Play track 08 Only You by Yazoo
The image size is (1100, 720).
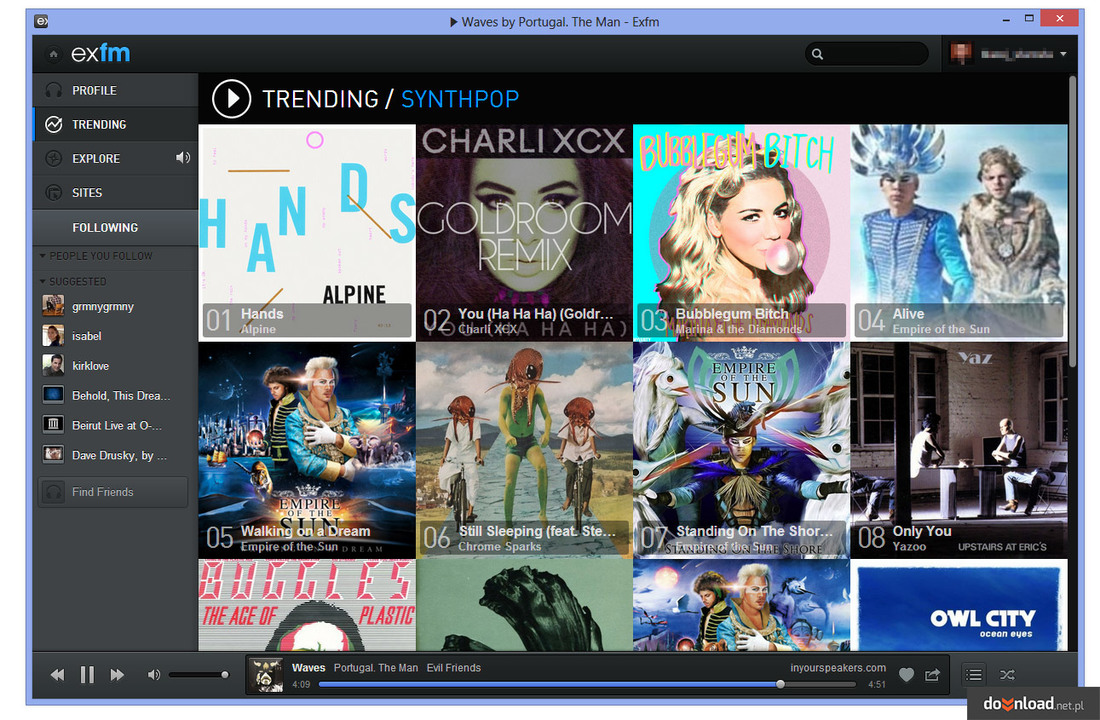[x=959, y=451]
